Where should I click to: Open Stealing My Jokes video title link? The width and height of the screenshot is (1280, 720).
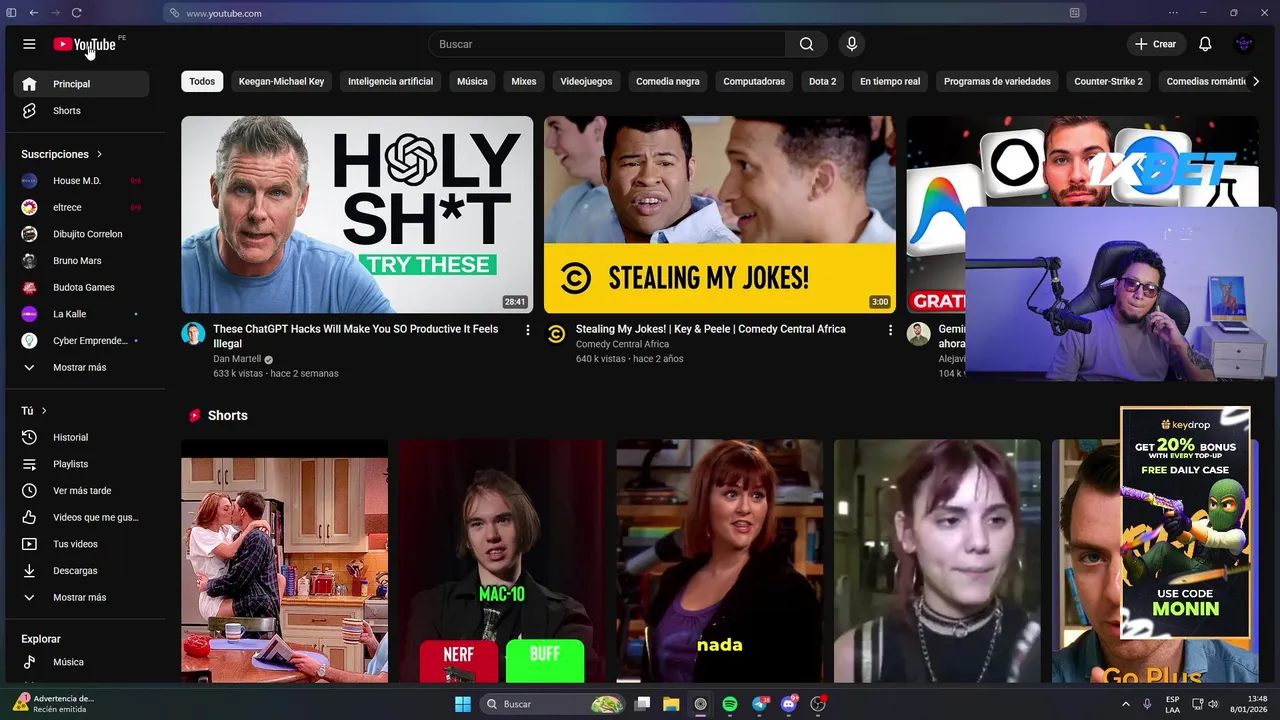pos(711,329)
